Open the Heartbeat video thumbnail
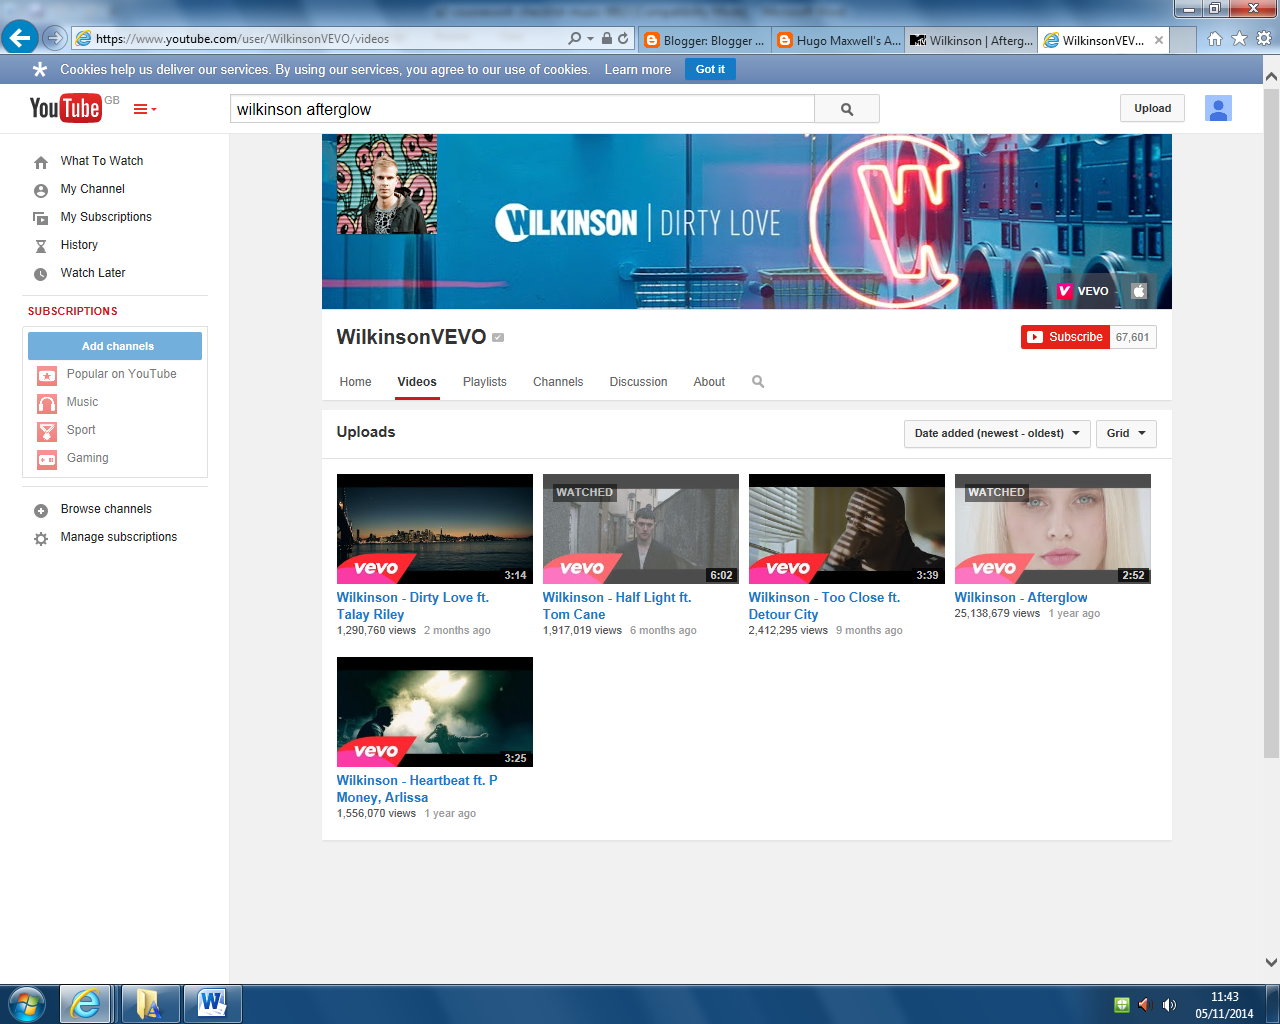The height and width of the screenshot is (1024, 1280). [435, 712]
